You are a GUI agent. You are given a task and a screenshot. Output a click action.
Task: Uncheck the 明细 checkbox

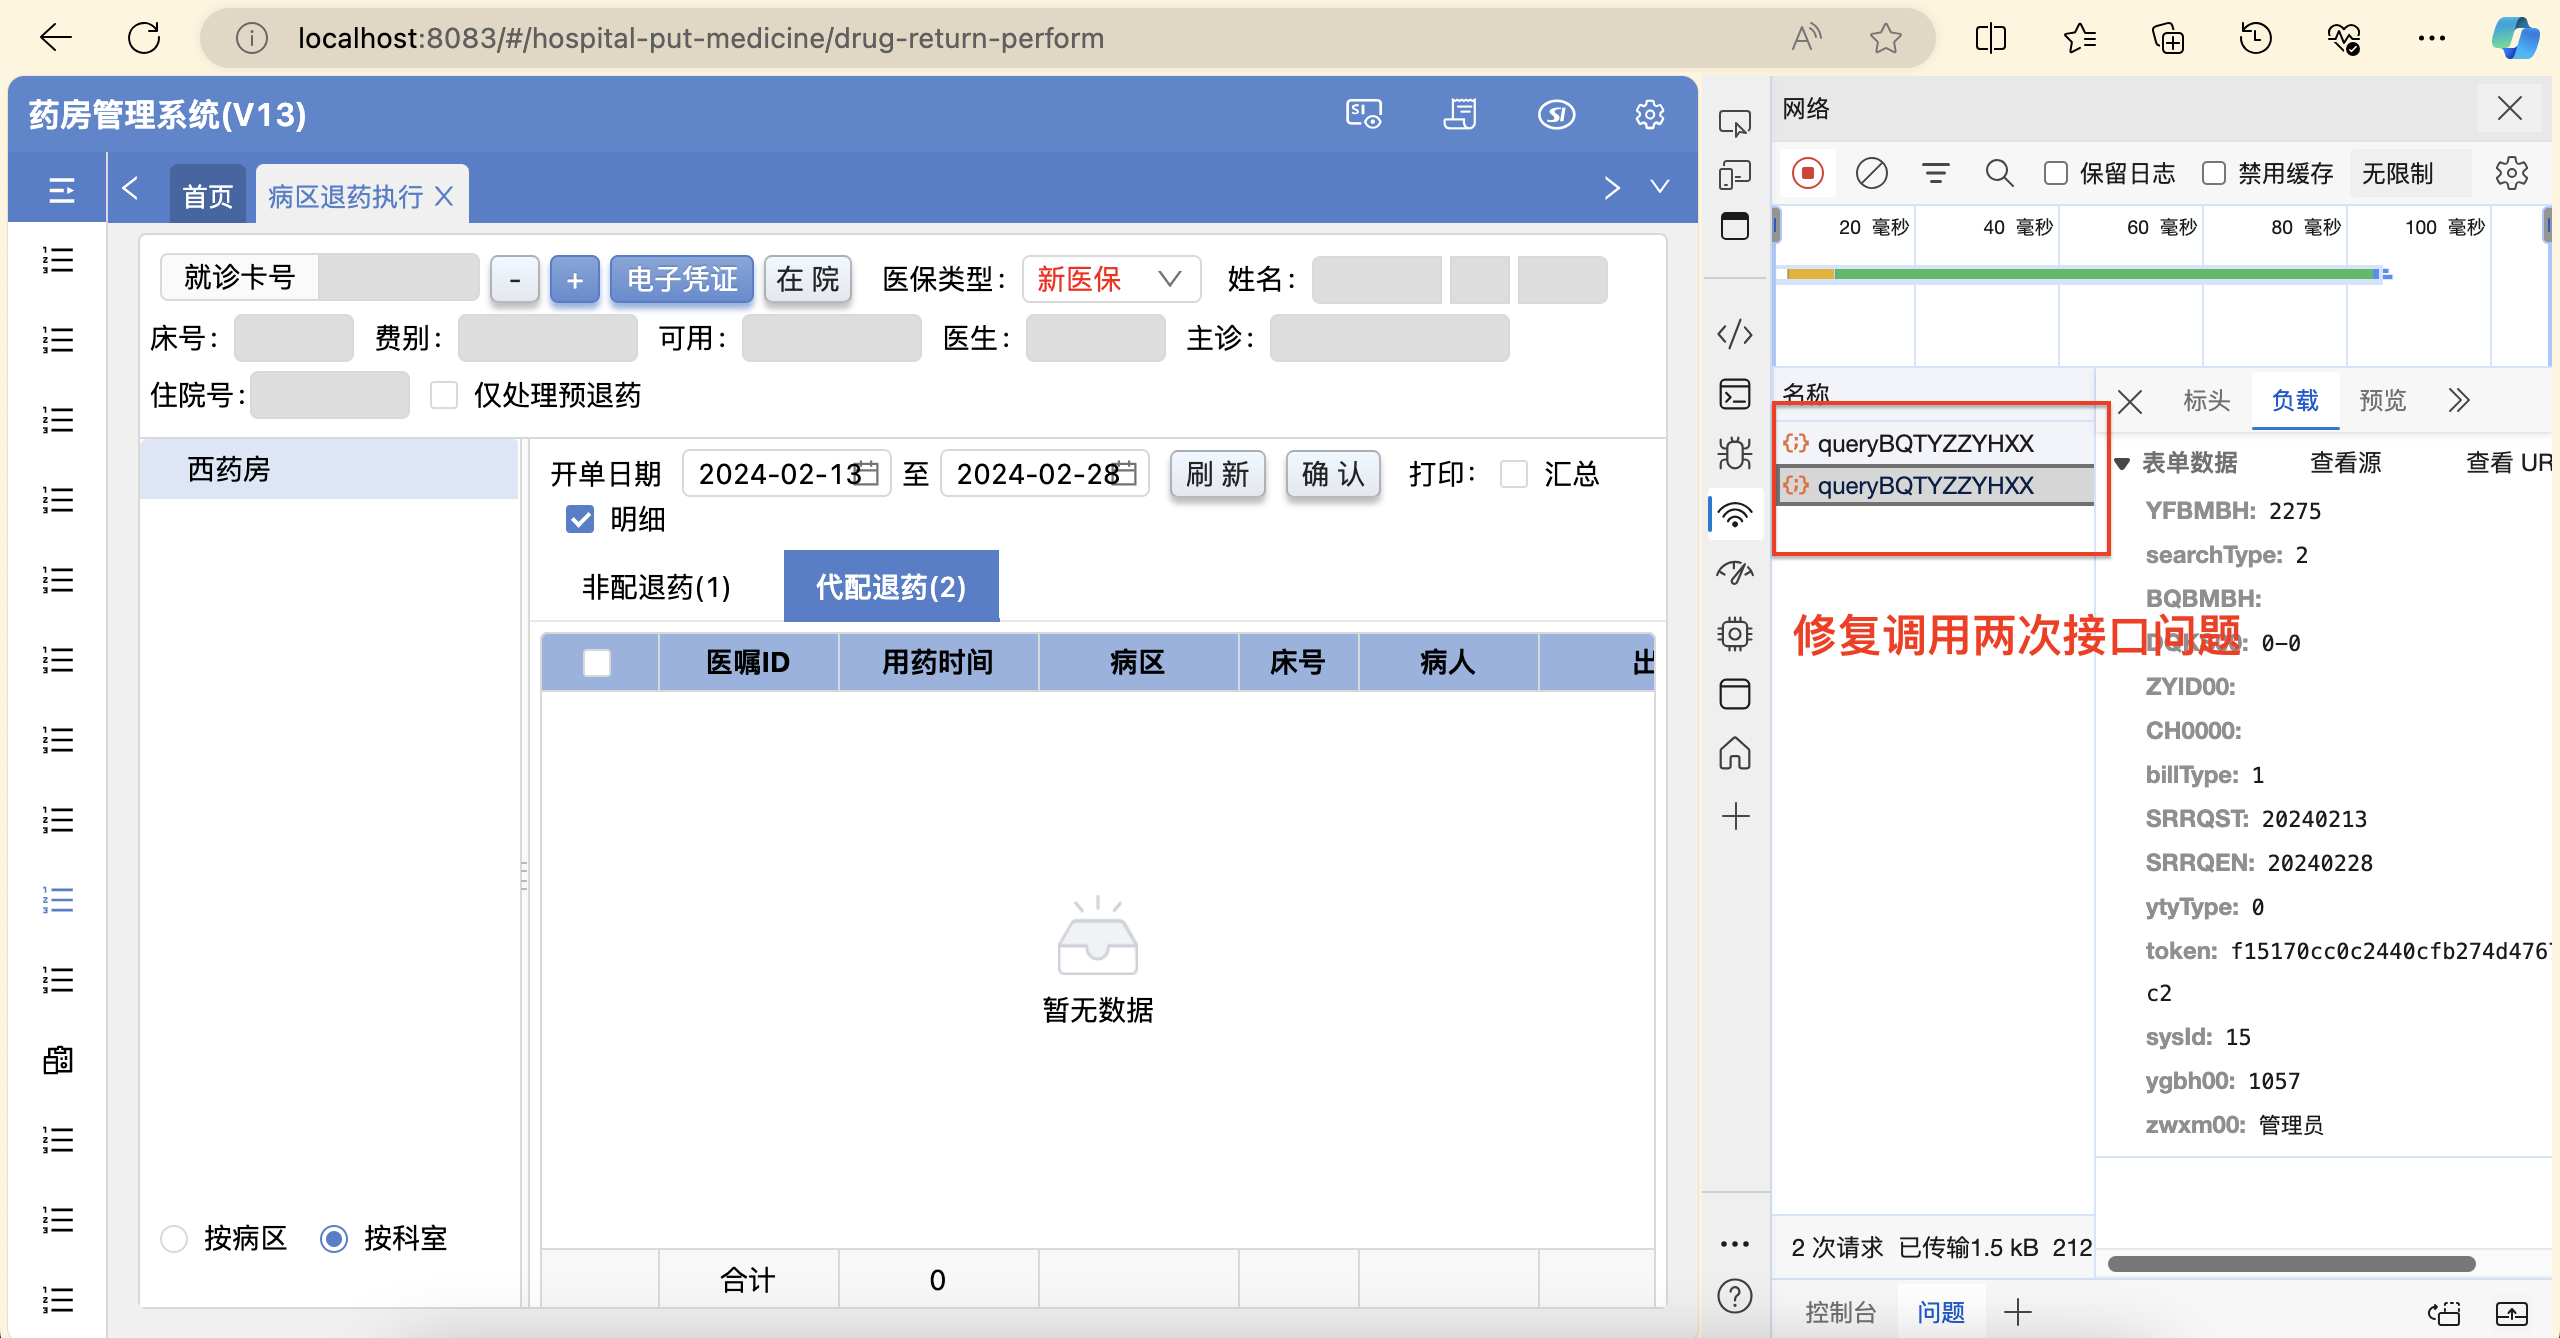pyautogui.click(x=580, y=519)
